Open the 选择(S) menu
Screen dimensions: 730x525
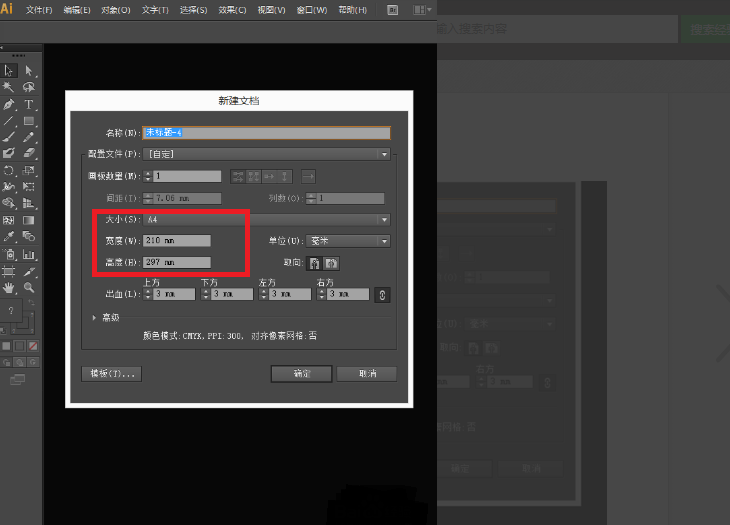(x=193, y=10)
